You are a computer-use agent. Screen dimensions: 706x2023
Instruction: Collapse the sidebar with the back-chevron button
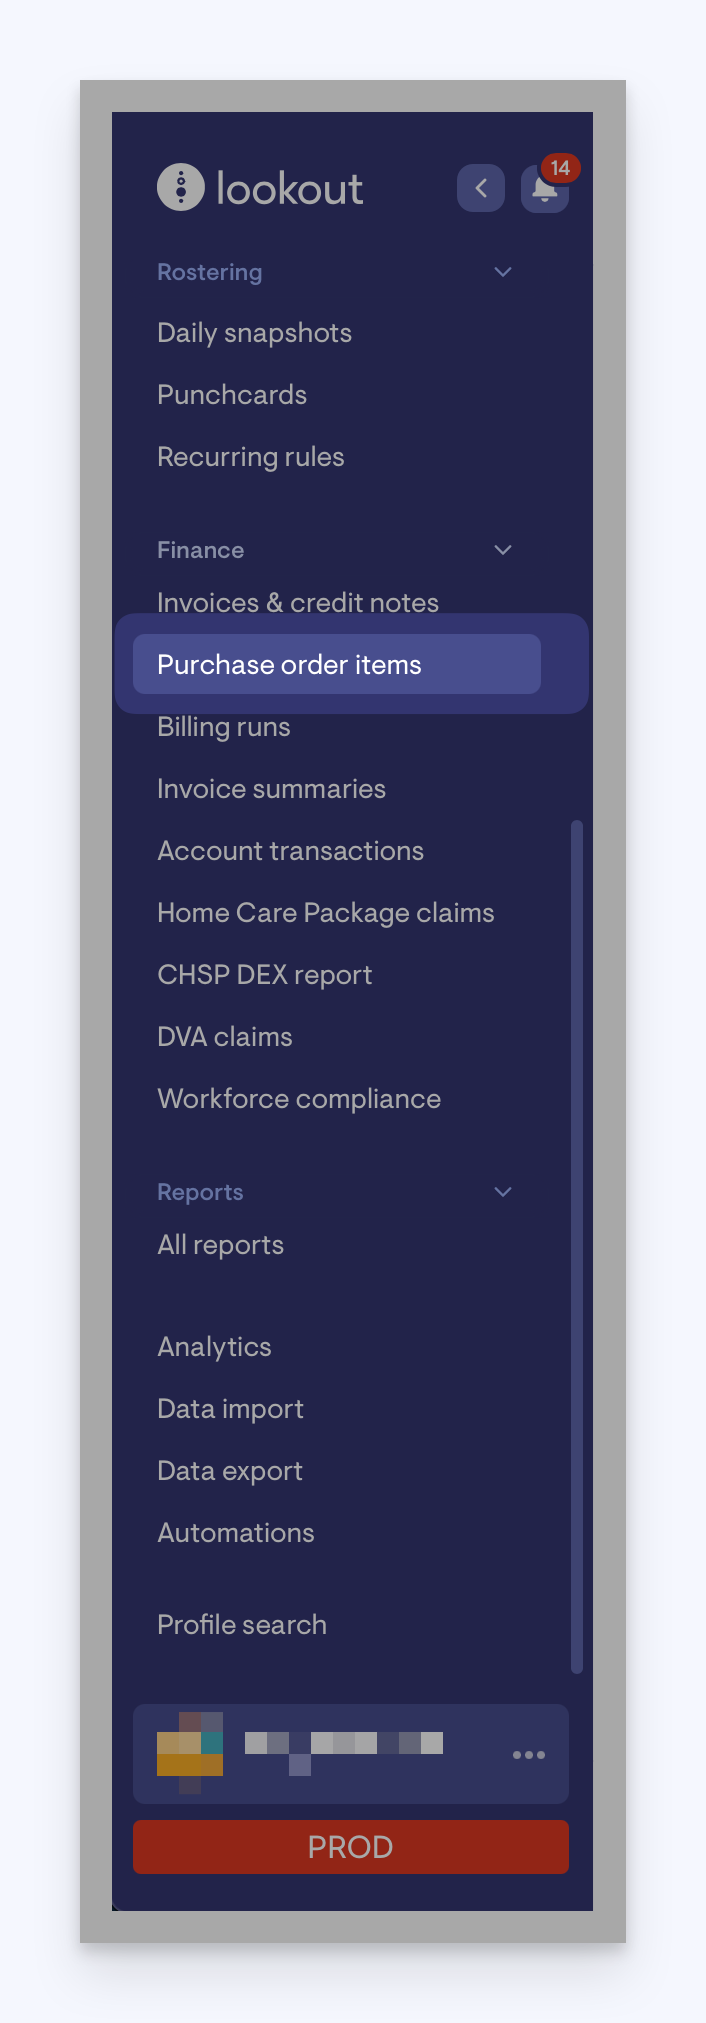[481, 188]
